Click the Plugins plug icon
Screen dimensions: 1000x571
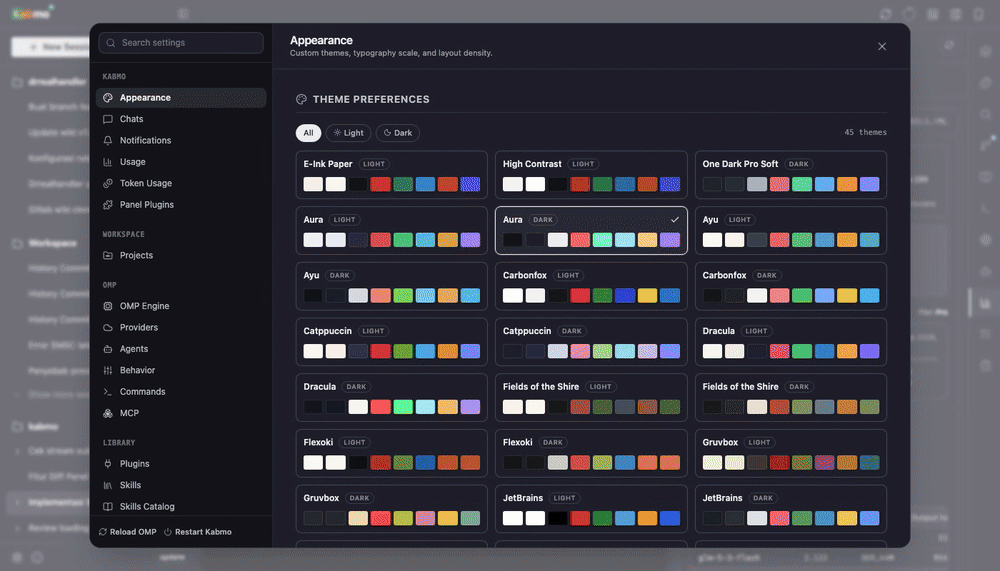tap(108, 464)
